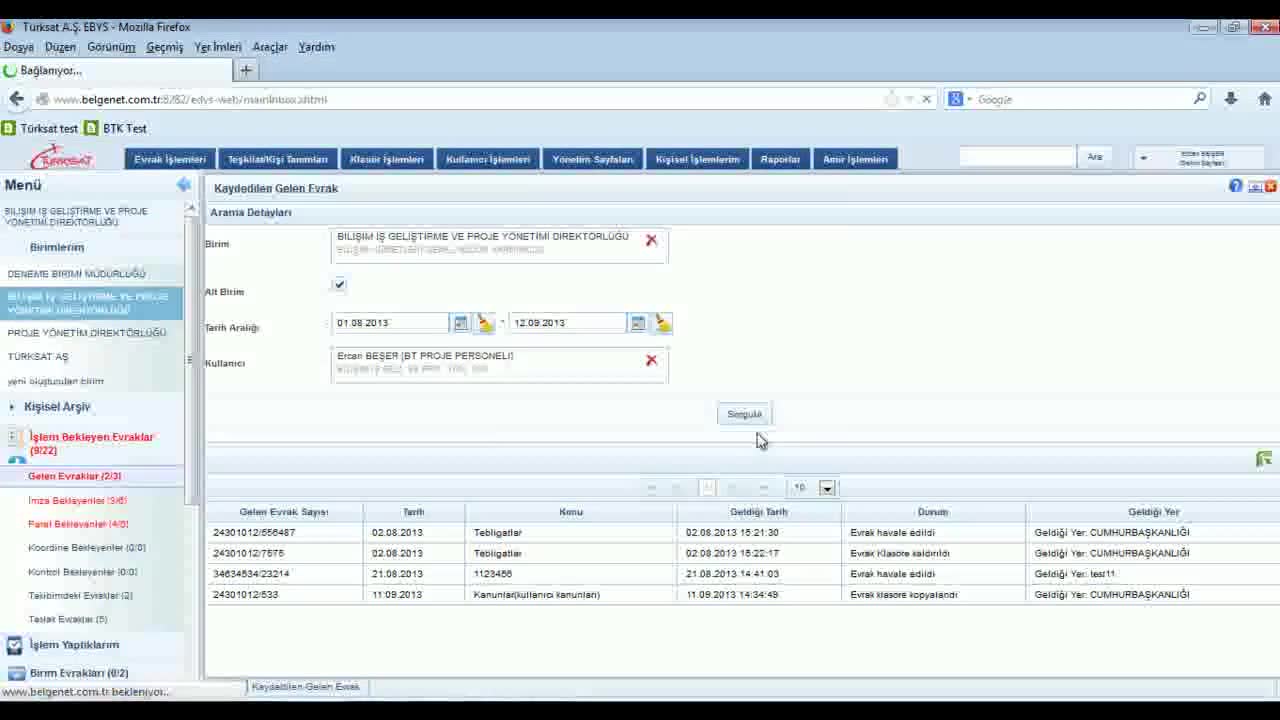
Task: Open the rows-per-page dropdown
Action: (x=827, y=488)
